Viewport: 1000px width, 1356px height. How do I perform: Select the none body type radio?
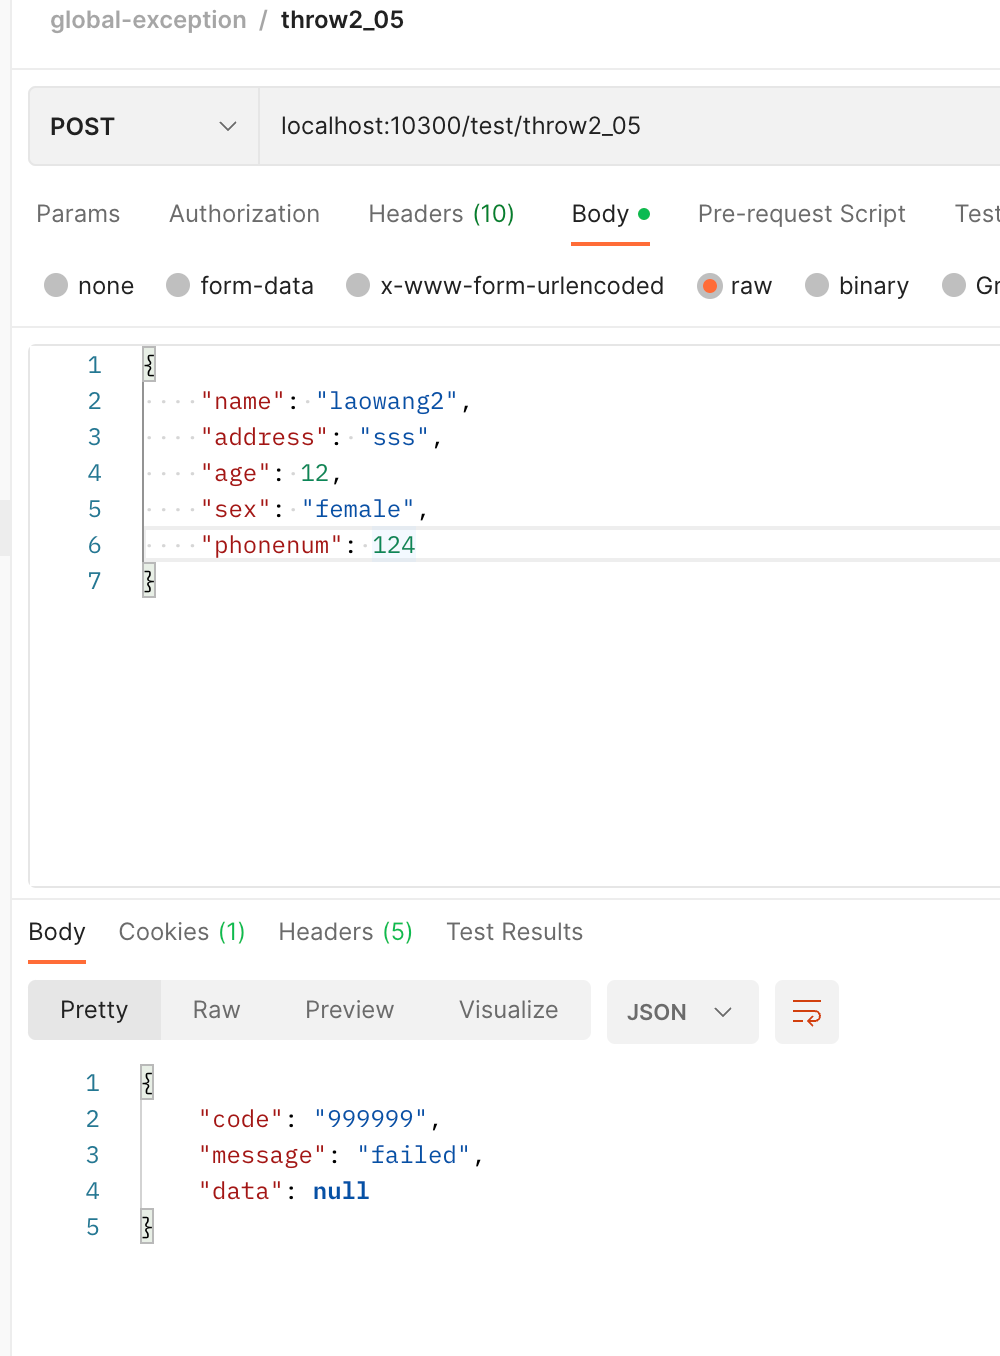click(57, 286)
